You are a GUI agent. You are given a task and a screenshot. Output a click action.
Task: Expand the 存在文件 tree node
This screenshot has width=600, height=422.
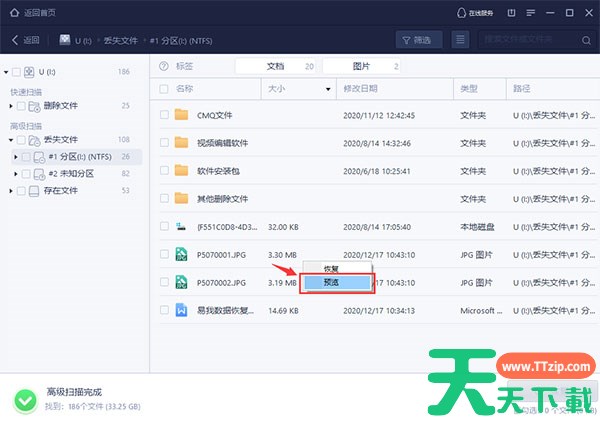[15, 190]
